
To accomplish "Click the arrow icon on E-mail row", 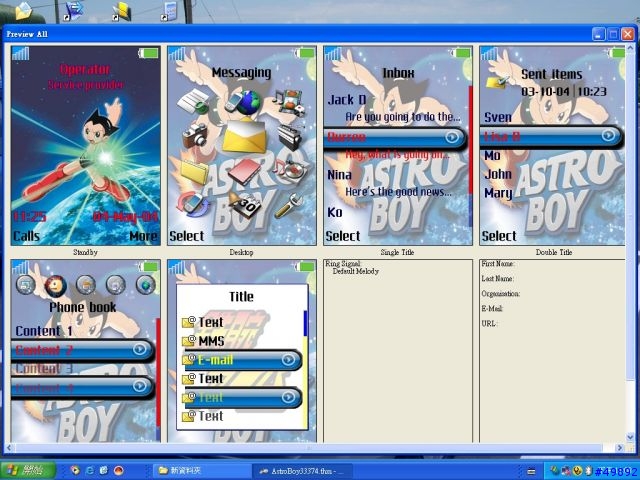I will (x=288, y=360).
